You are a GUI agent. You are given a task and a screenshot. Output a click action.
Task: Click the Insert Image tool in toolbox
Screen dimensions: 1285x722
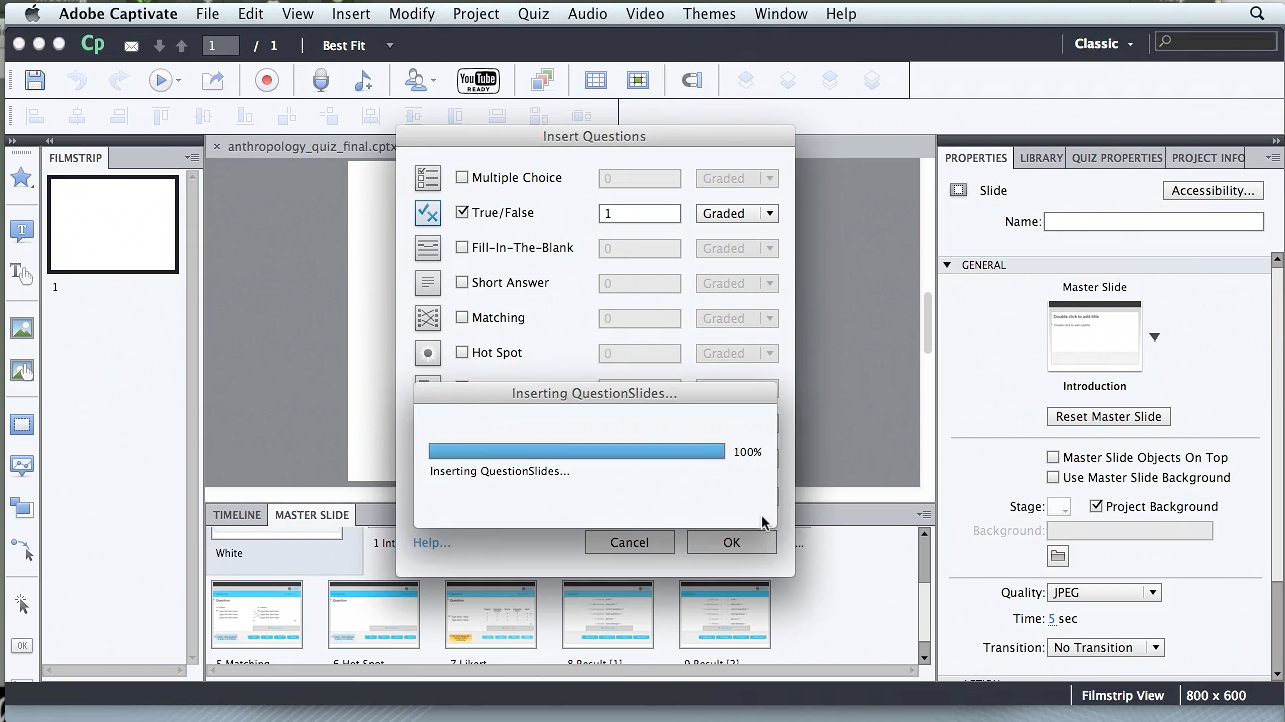(21, 328)
